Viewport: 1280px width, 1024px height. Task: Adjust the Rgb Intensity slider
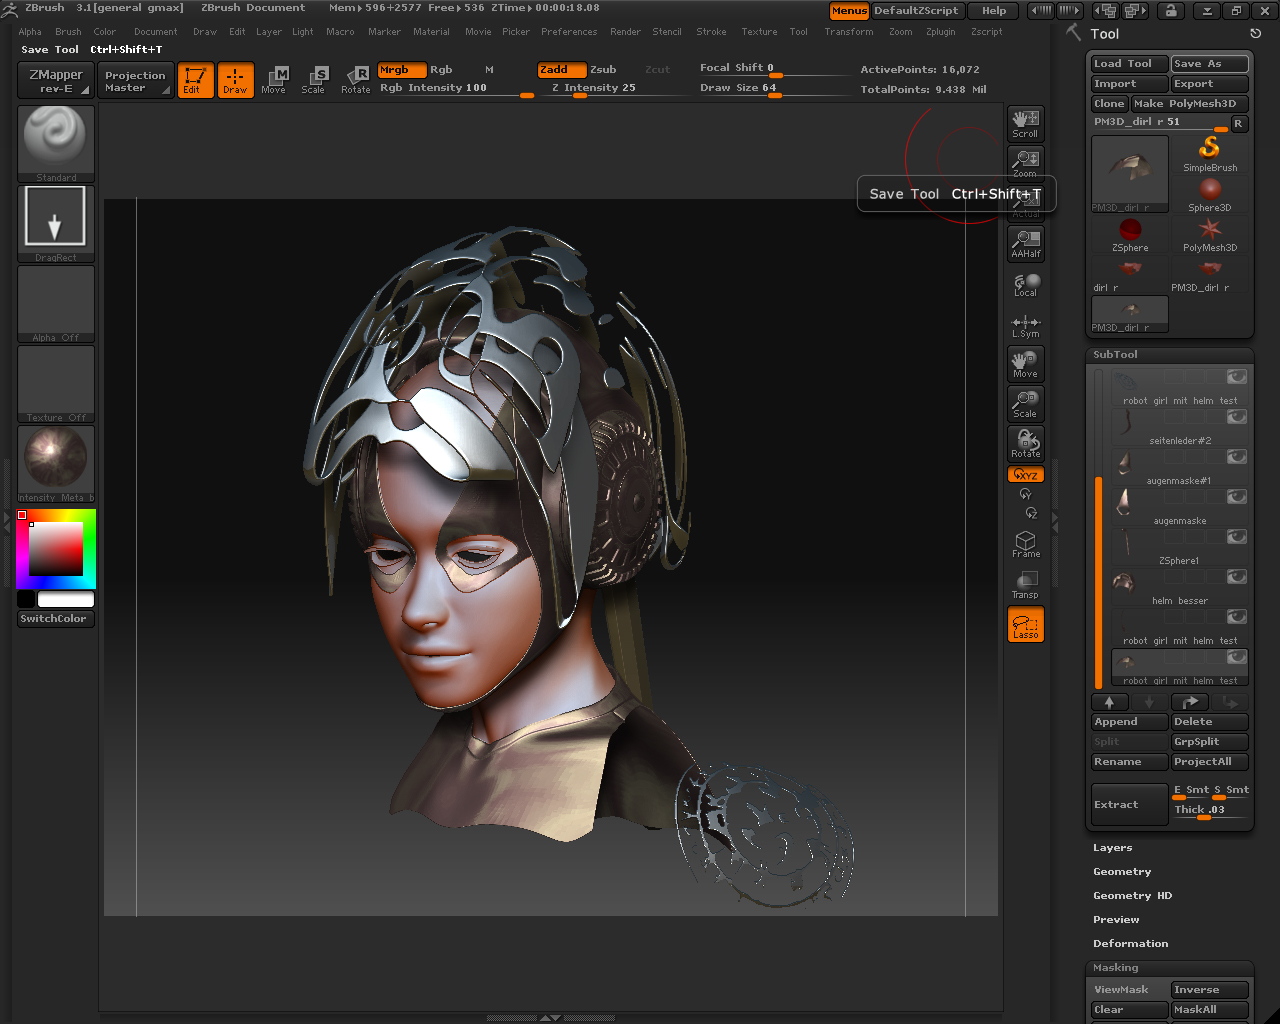[x=455, y=89]
